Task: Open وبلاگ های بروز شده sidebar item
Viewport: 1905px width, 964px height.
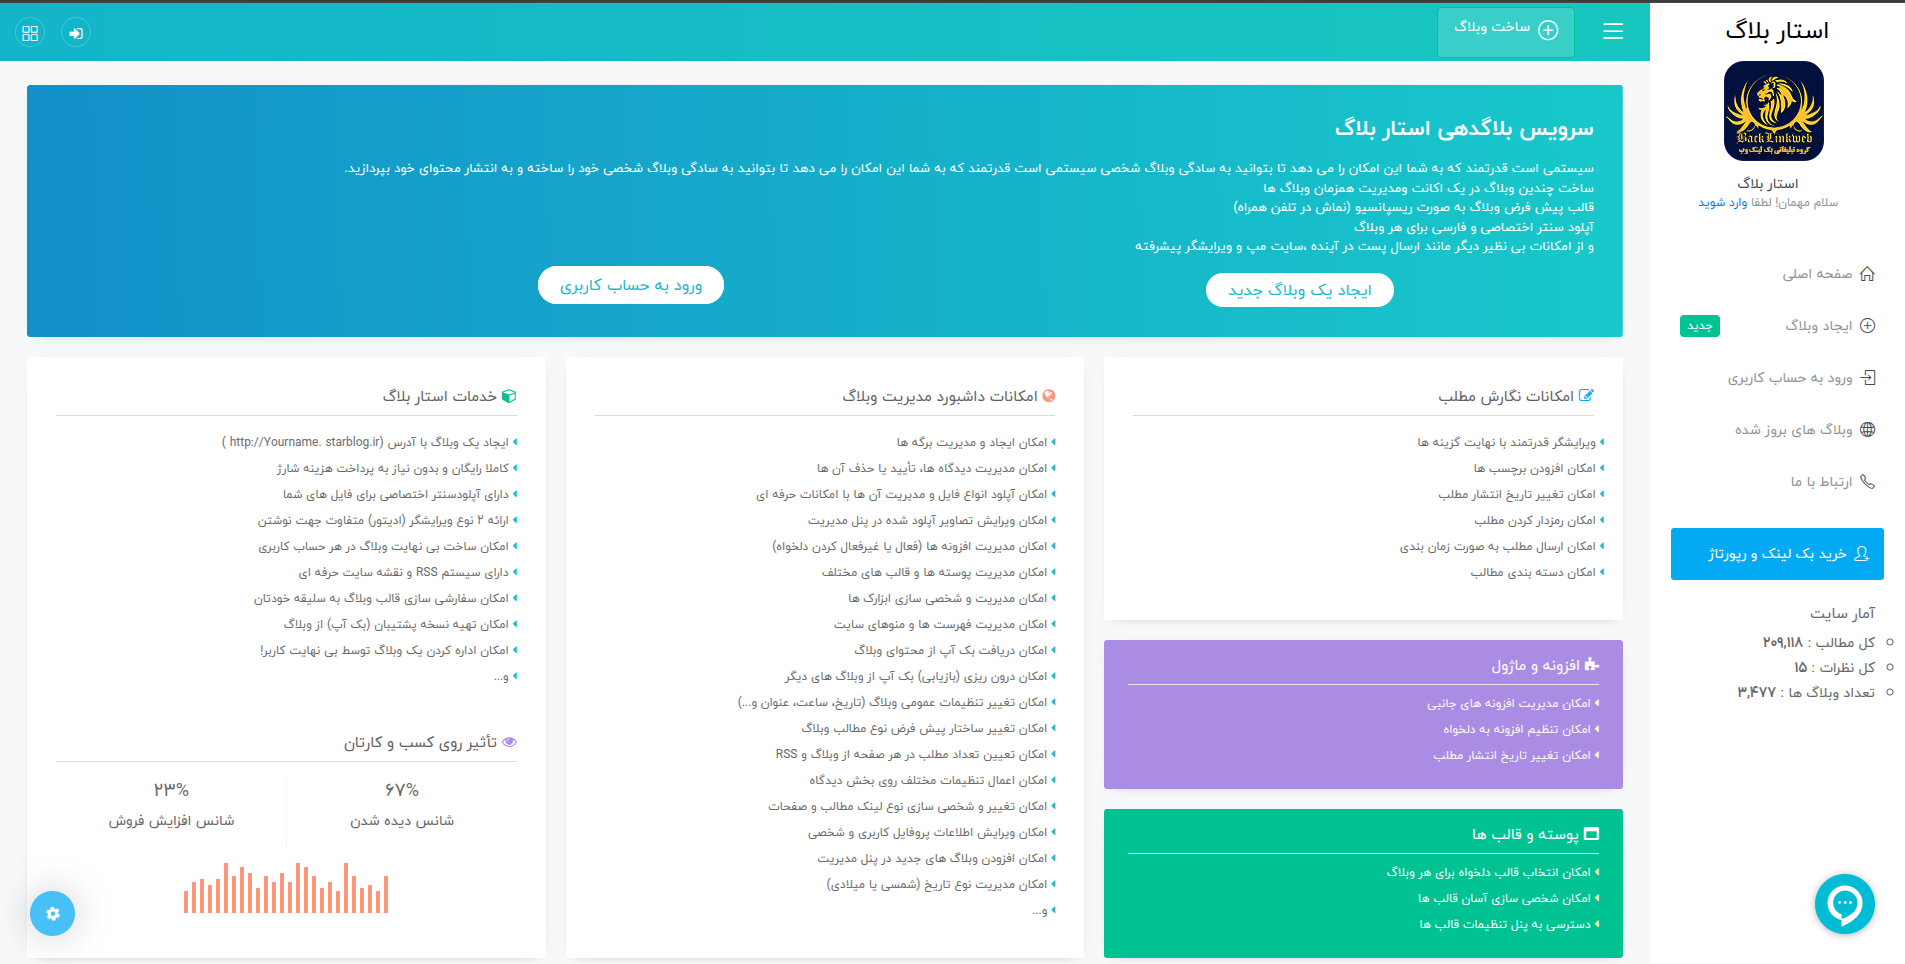Action: tap(1793, 430)
